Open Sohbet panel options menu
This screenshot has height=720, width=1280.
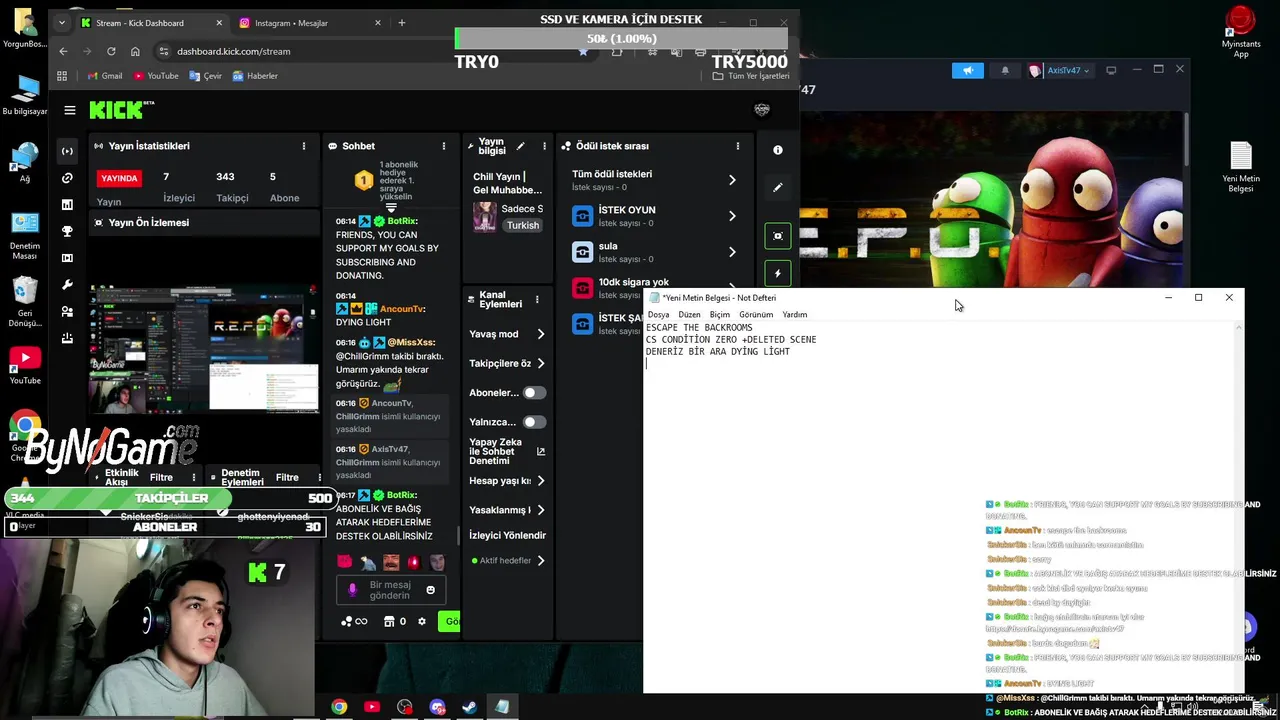click(444, 146)
